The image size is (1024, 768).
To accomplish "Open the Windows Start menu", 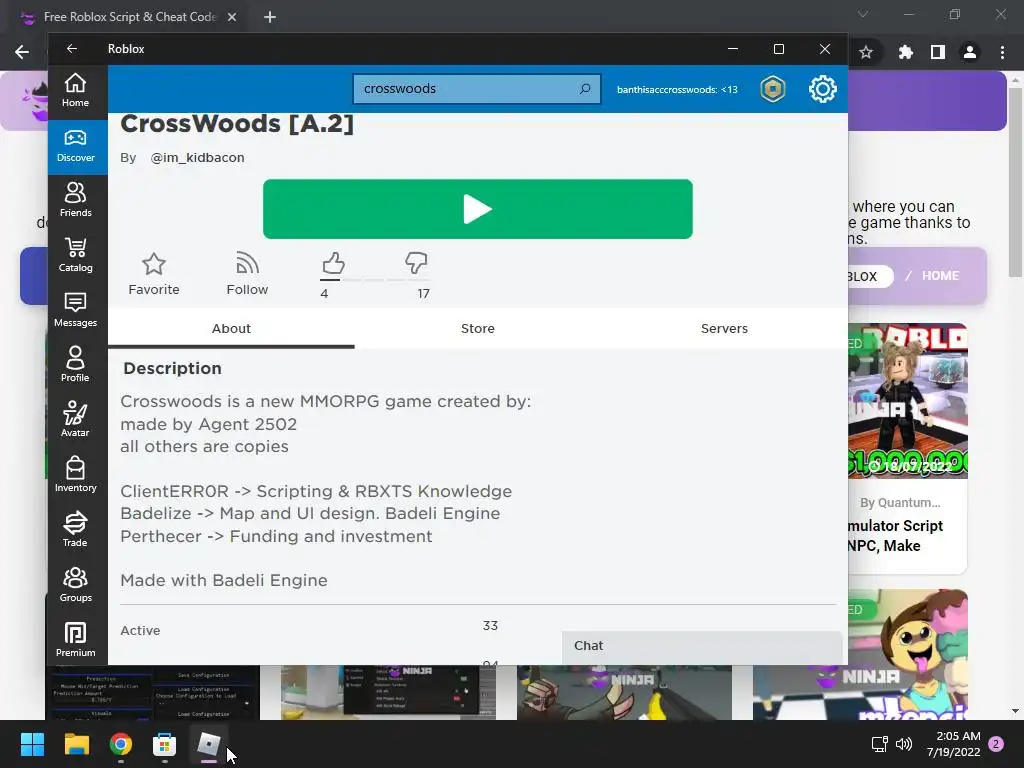I will [32, 744].
